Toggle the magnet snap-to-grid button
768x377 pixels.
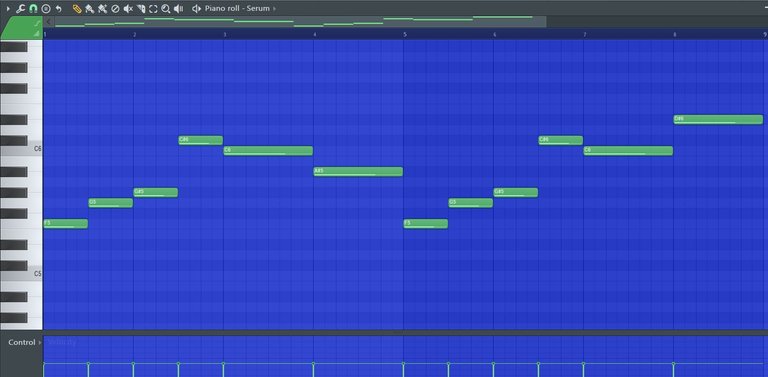pyautogui.click(x=33, y=8)
